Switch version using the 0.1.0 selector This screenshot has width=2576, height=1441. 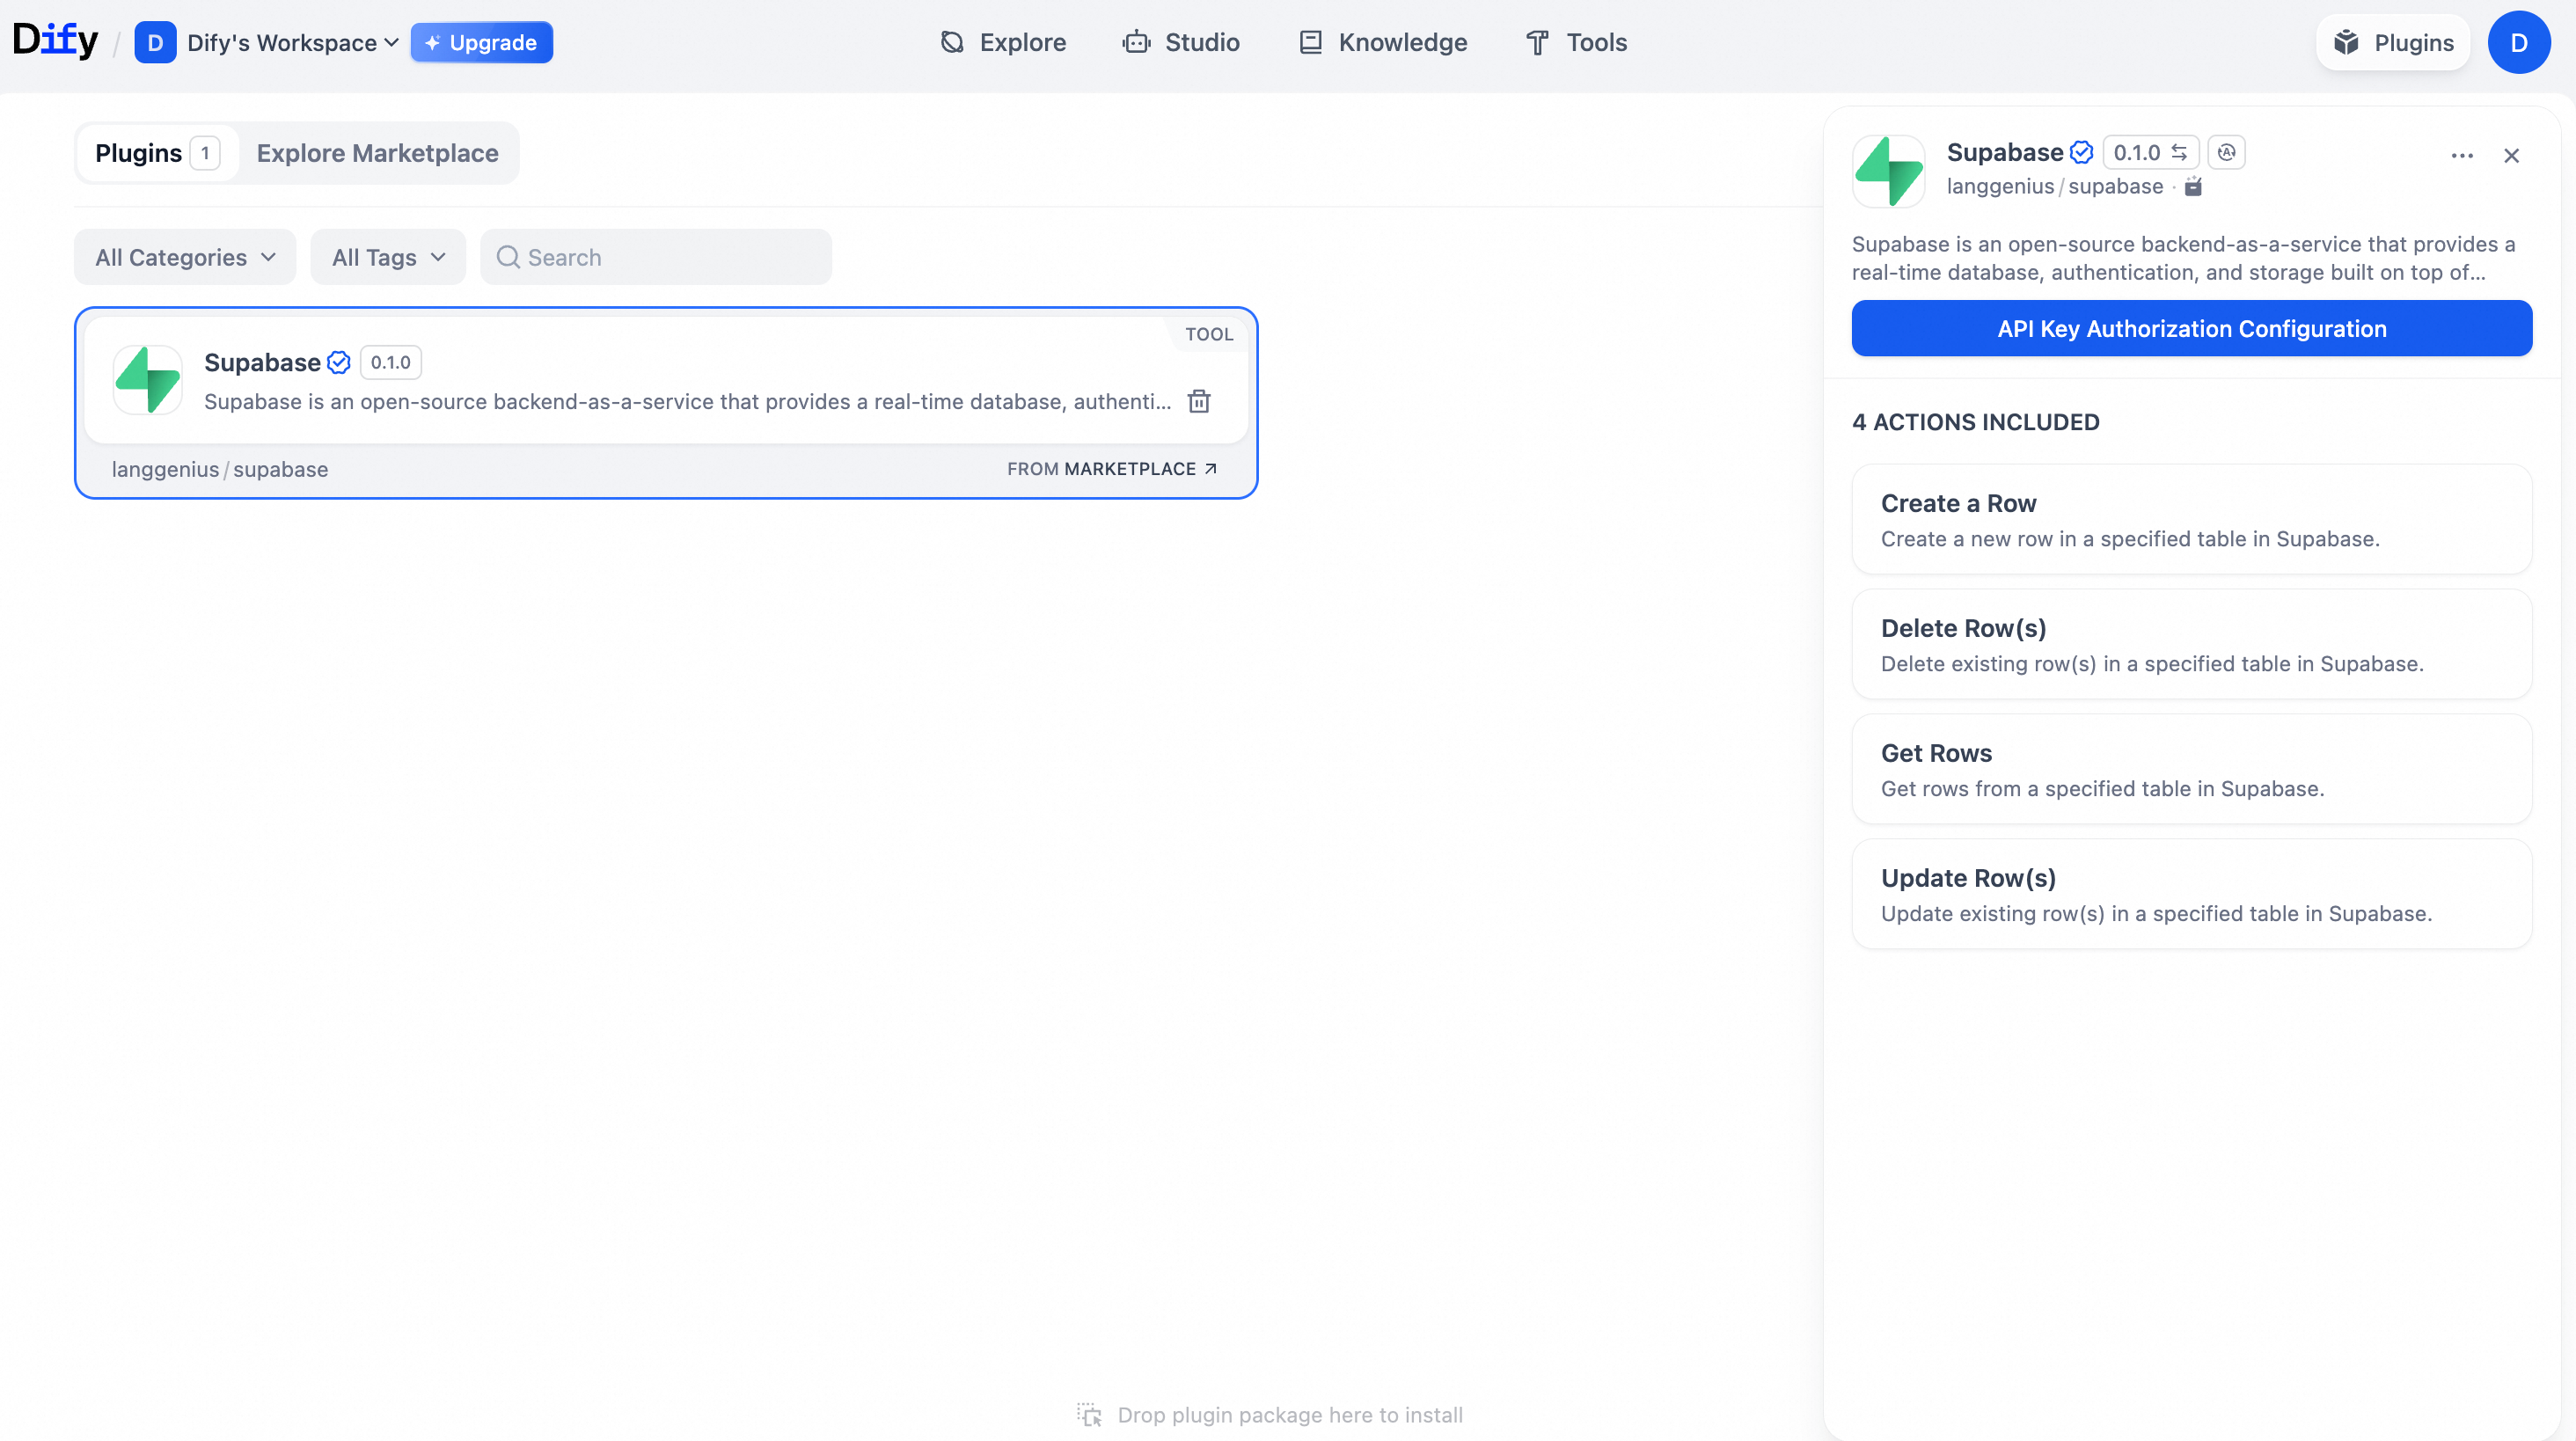pos(2150,152)
